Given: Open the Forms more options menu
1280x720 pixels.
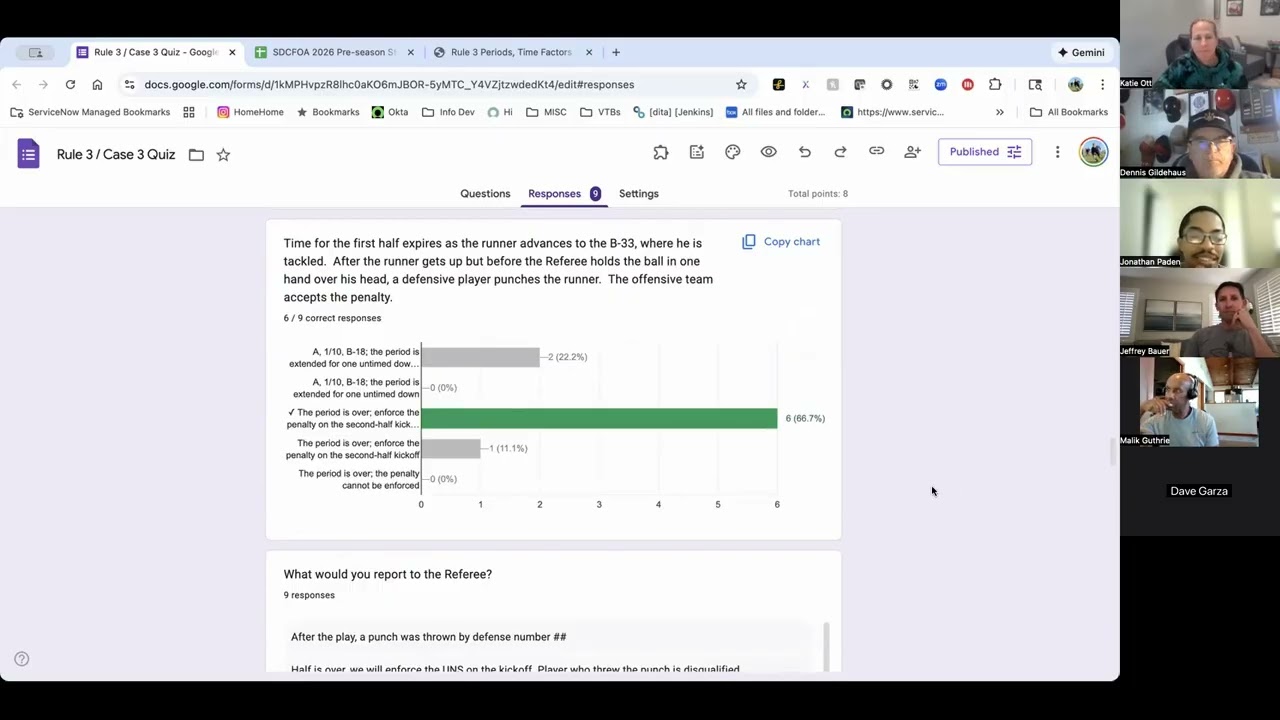Looking at the screenshot, I should click(1057, 152).
